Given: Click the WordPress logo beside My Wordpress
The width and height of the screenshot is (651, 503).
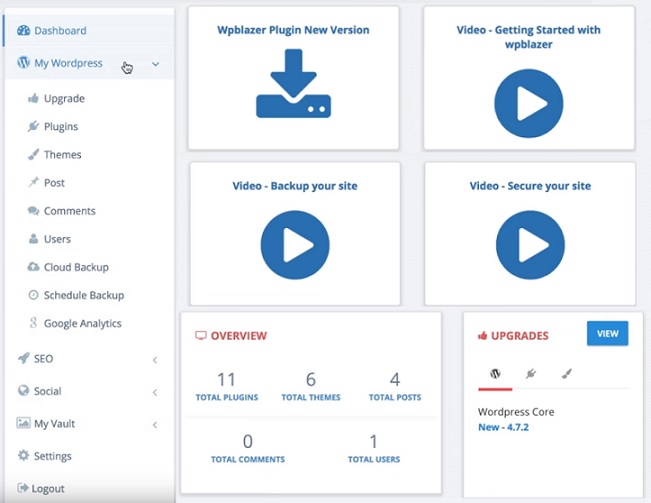Looking at the screenshot, I should [x=24, y=63].
